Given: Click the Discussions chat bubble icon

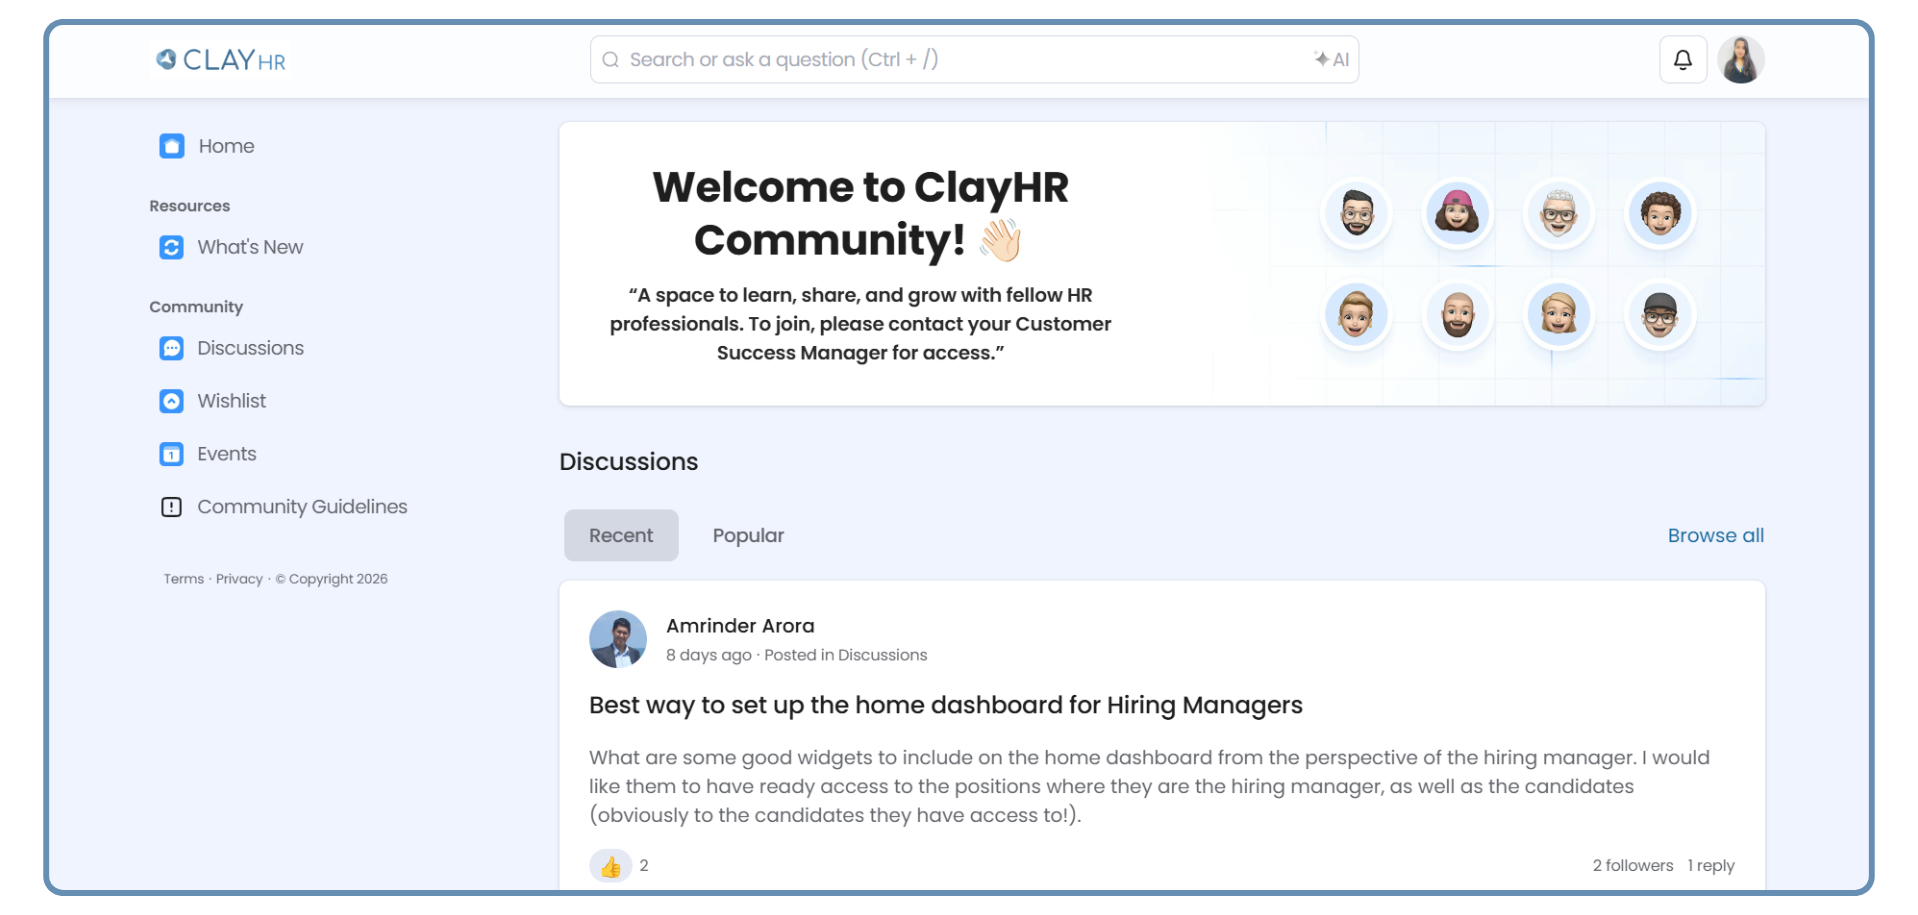Looking at the screenshot, I should coord(172,348).
